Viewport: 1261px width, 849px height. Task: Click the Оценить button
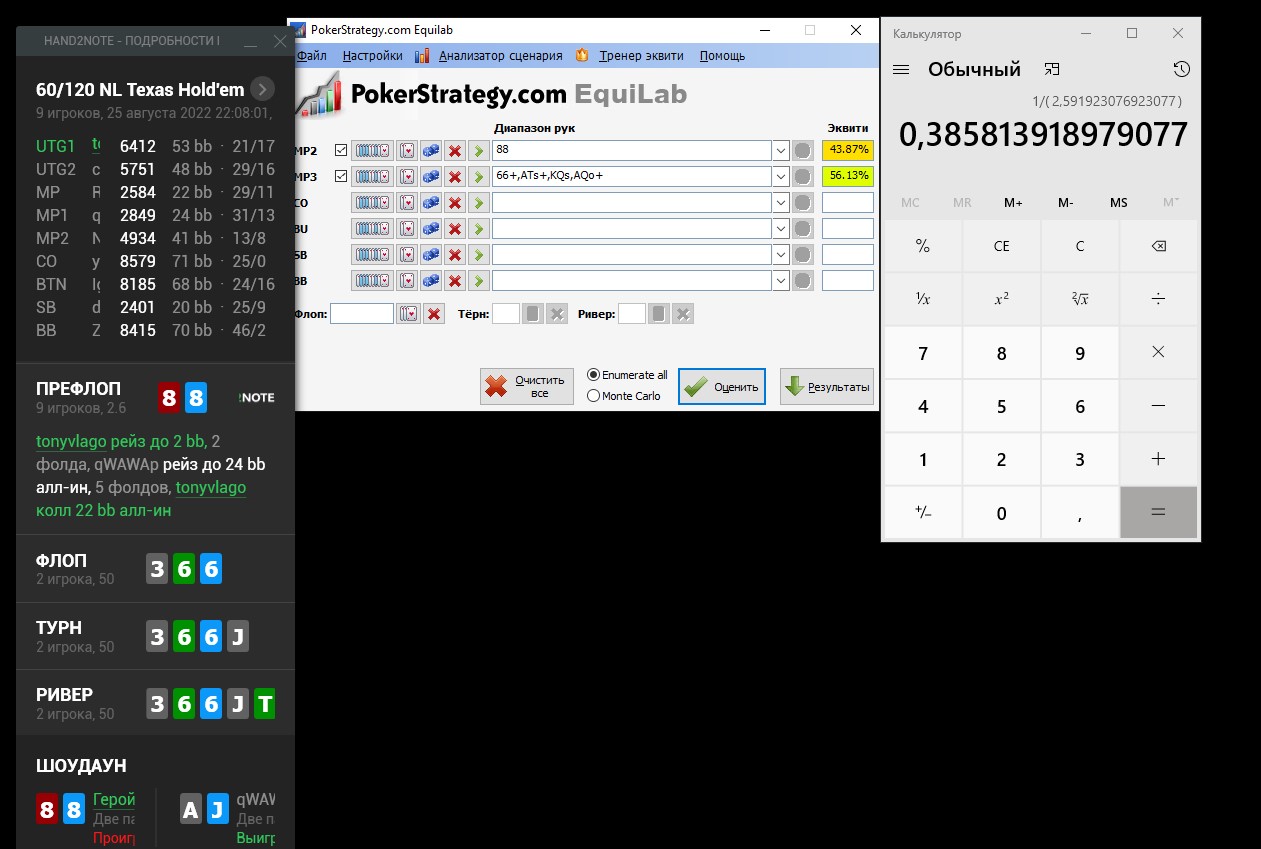[722, 386]
